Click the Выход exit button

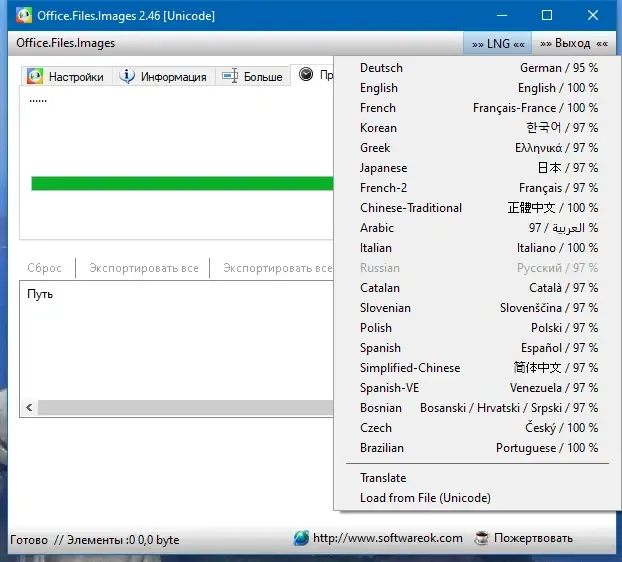574,43
